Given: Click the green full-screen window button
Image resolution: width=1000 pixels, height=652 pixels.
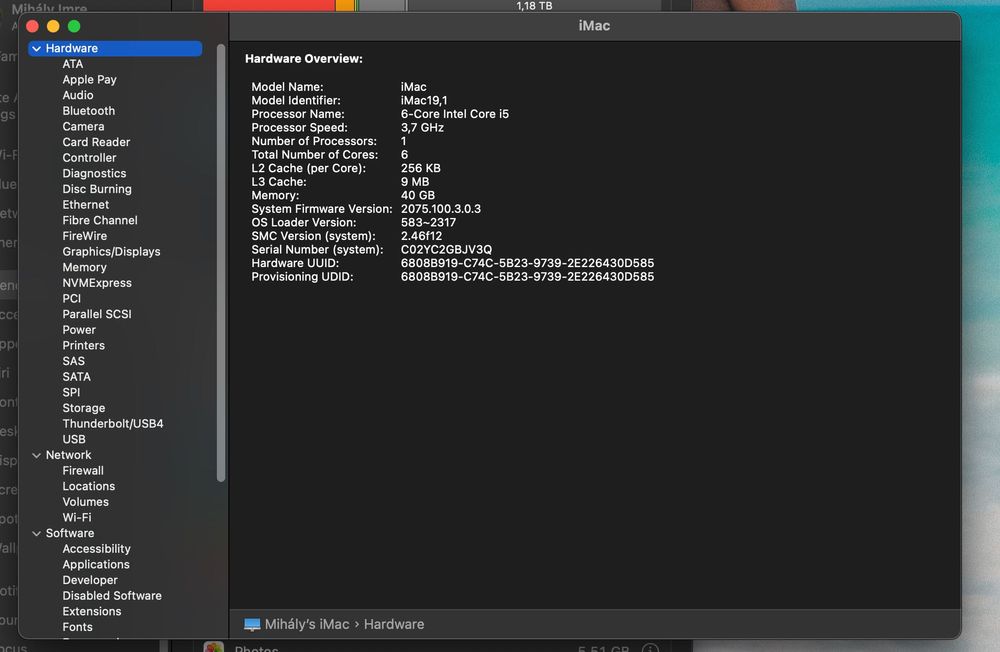Looking at the screenshot, I should click(74, 26).
